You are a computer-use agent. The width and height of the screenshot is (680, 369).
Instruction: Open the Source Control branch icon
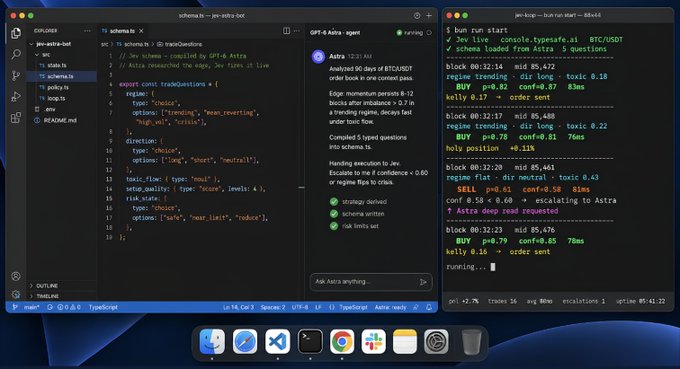coord(16,75)
